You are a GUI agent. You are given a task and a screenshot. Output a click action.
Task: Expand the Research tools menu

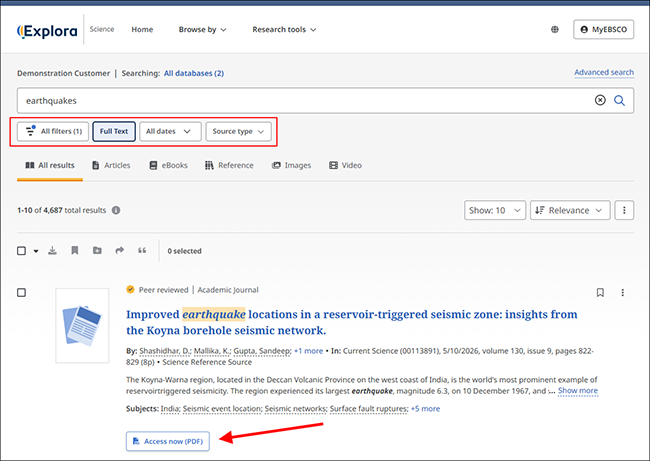tap(284, 29)
